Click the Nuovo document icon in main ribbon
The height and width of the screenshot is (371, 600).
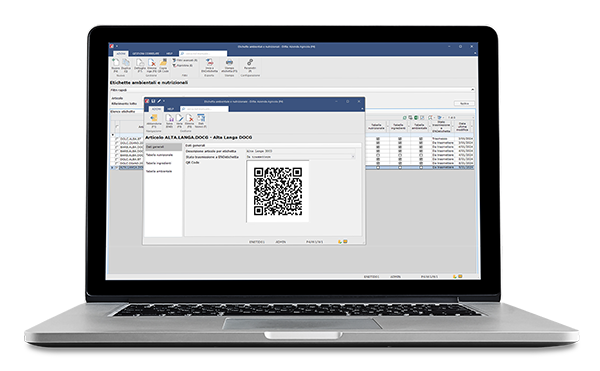116,63
